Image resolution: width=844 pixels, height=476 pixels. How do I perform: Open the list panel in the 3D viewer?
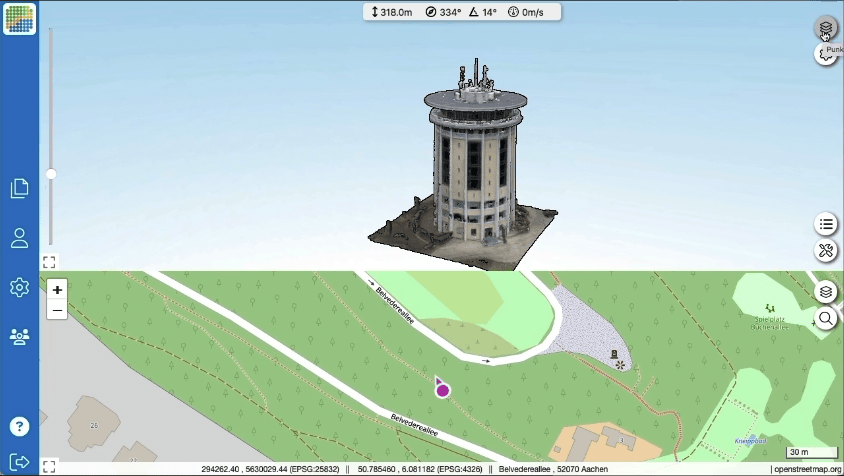[825, 224]
